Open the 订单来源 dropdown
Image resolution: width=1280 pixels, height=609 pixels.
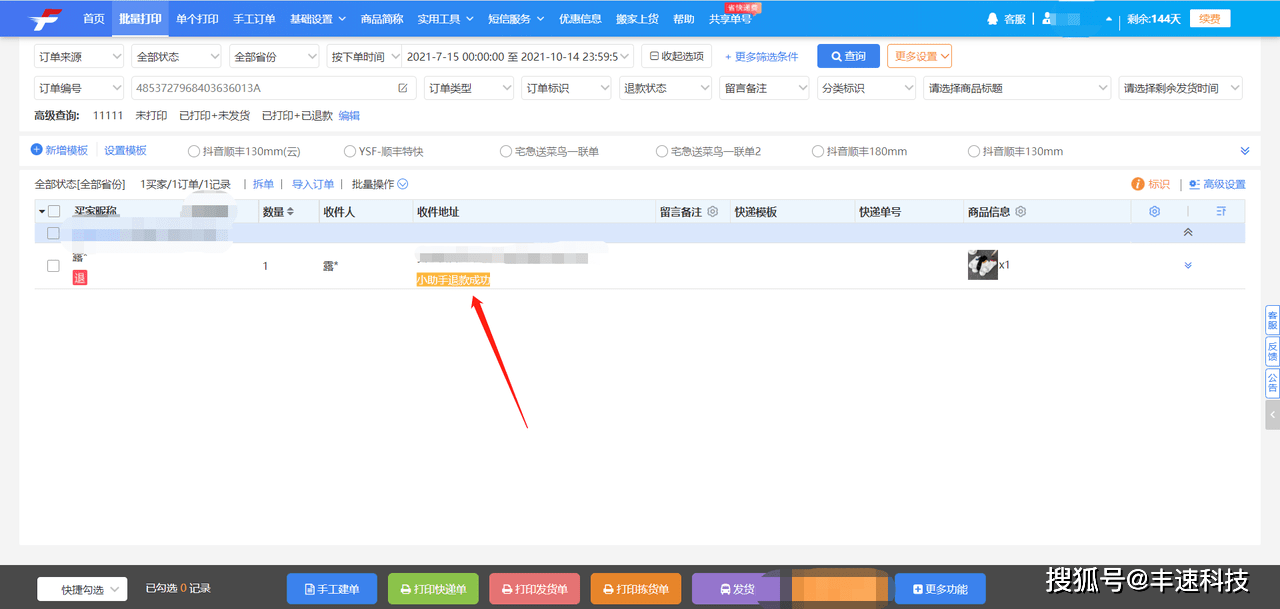click(x=79, y=57)
